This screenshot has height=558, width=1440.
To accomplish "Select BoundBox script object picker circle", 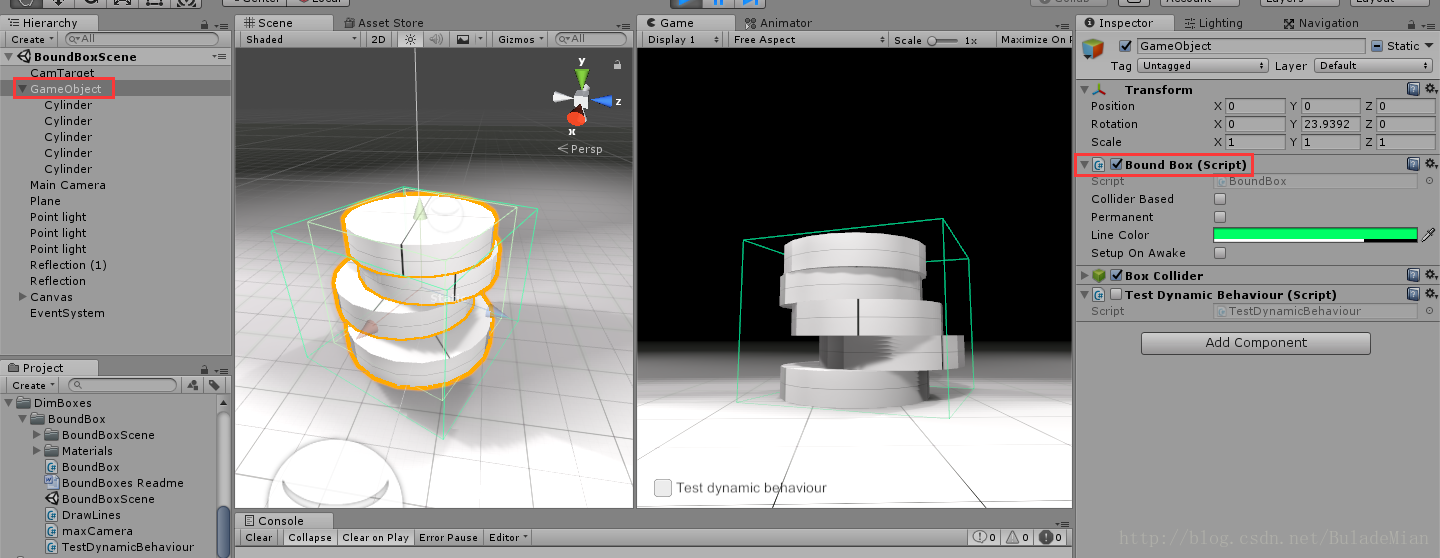I will [x=1430, y=181].
